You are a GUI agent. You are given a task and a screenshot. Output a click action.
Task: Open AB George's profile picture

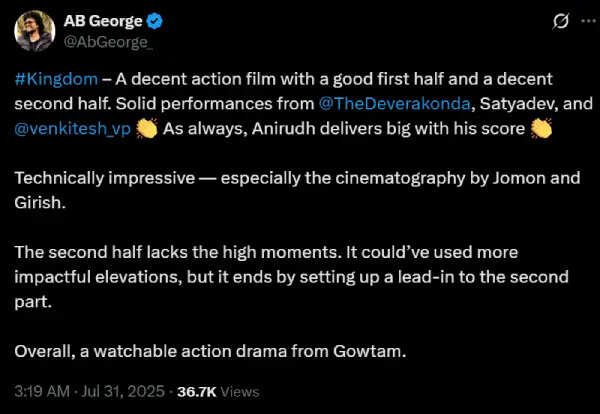click(x=34, y=30)
